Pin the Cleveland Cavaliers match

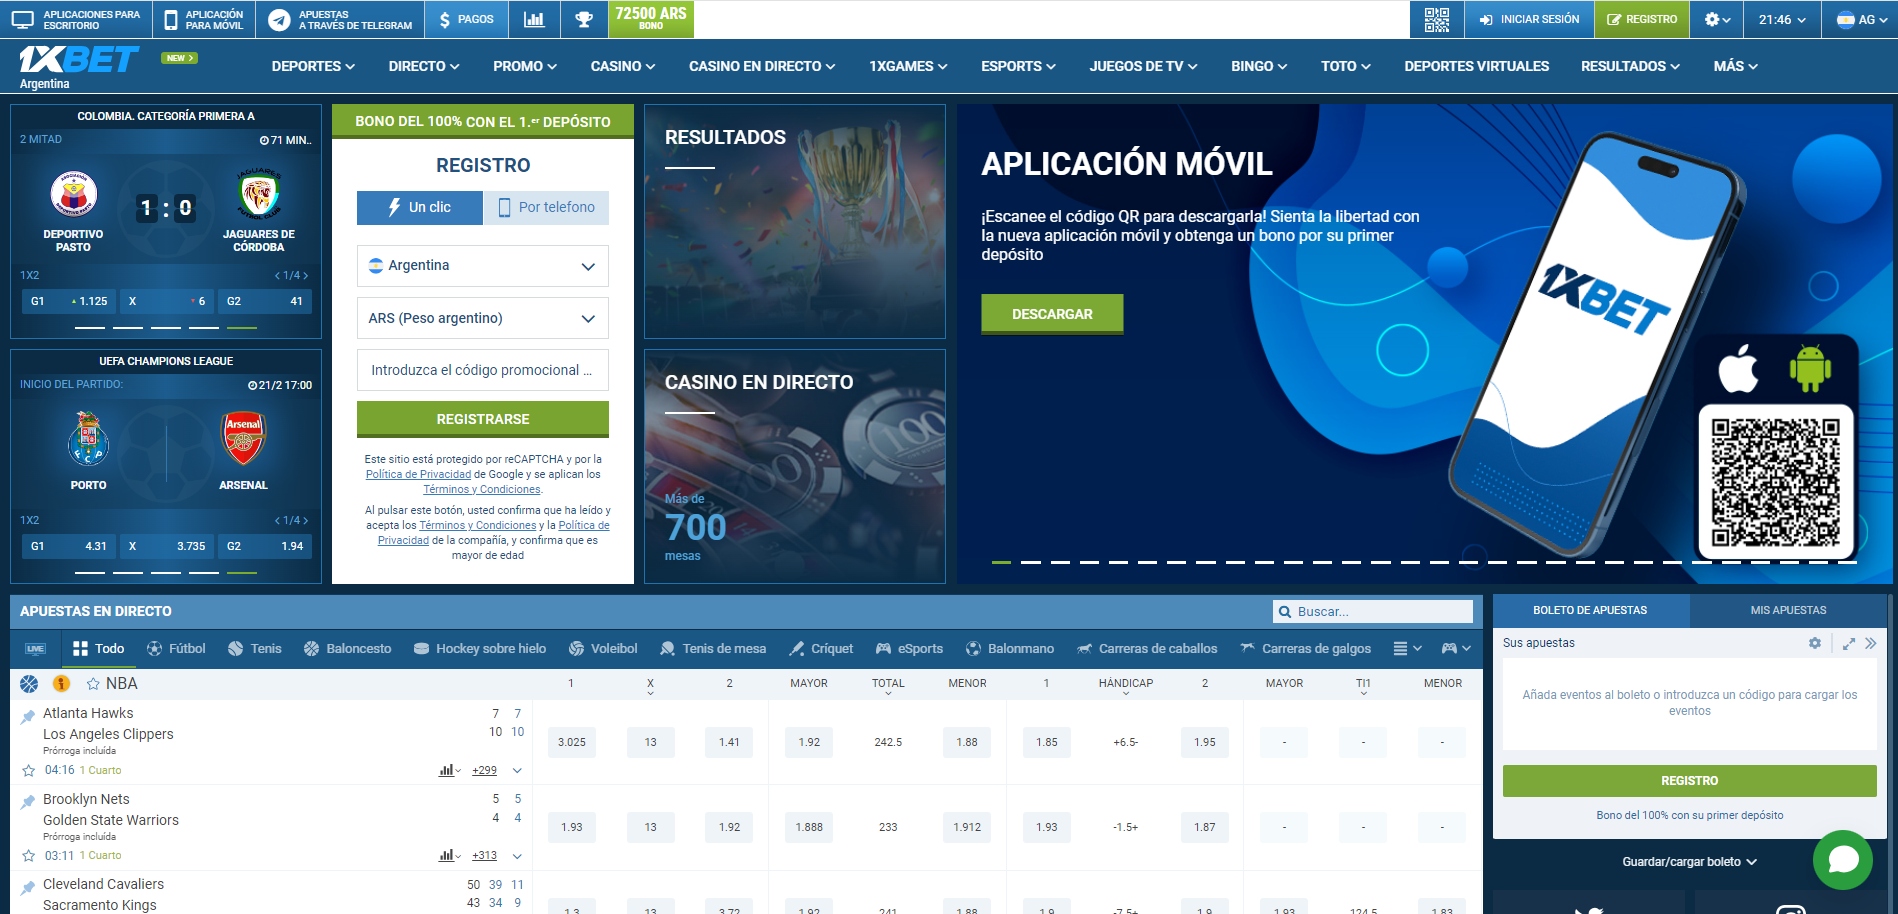tap(28, 888)
